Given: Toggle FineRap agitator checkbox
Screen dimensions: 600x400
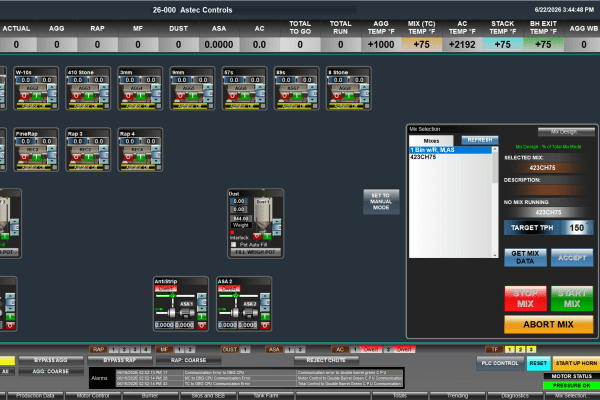Looking at the screenshot, I should click(x=54, y=168).
